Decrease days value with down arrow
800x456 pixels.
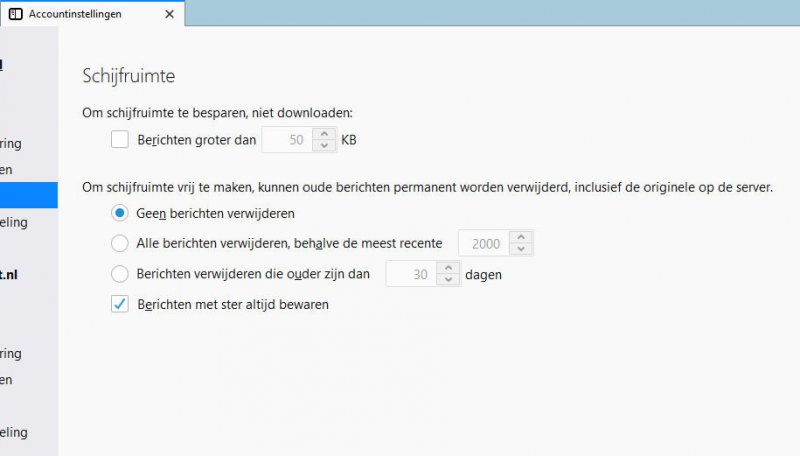point(448,279)
